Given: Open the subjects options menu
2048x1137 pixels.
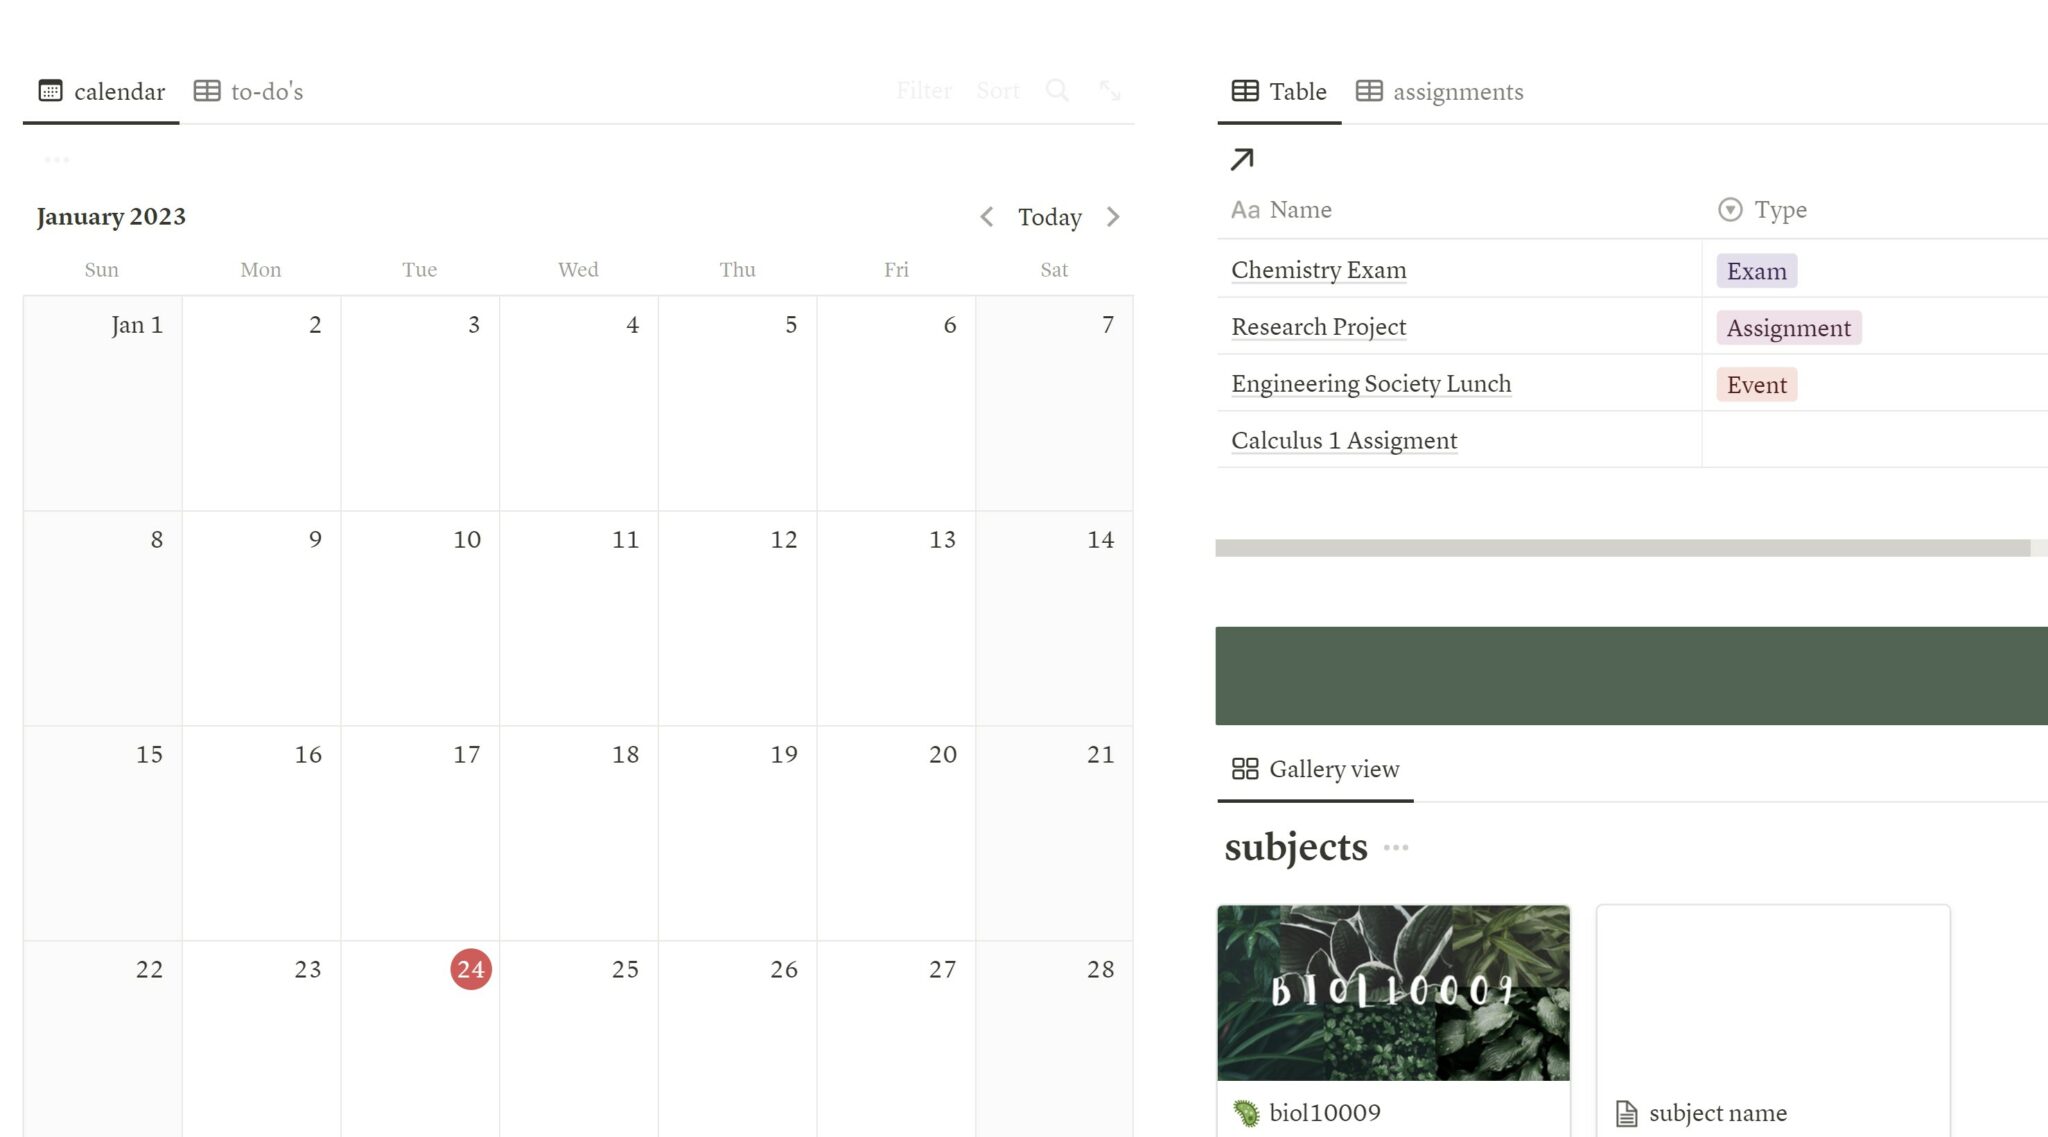Looking at the screenshot, I should pyautogui.click(x=1396, y=847).
